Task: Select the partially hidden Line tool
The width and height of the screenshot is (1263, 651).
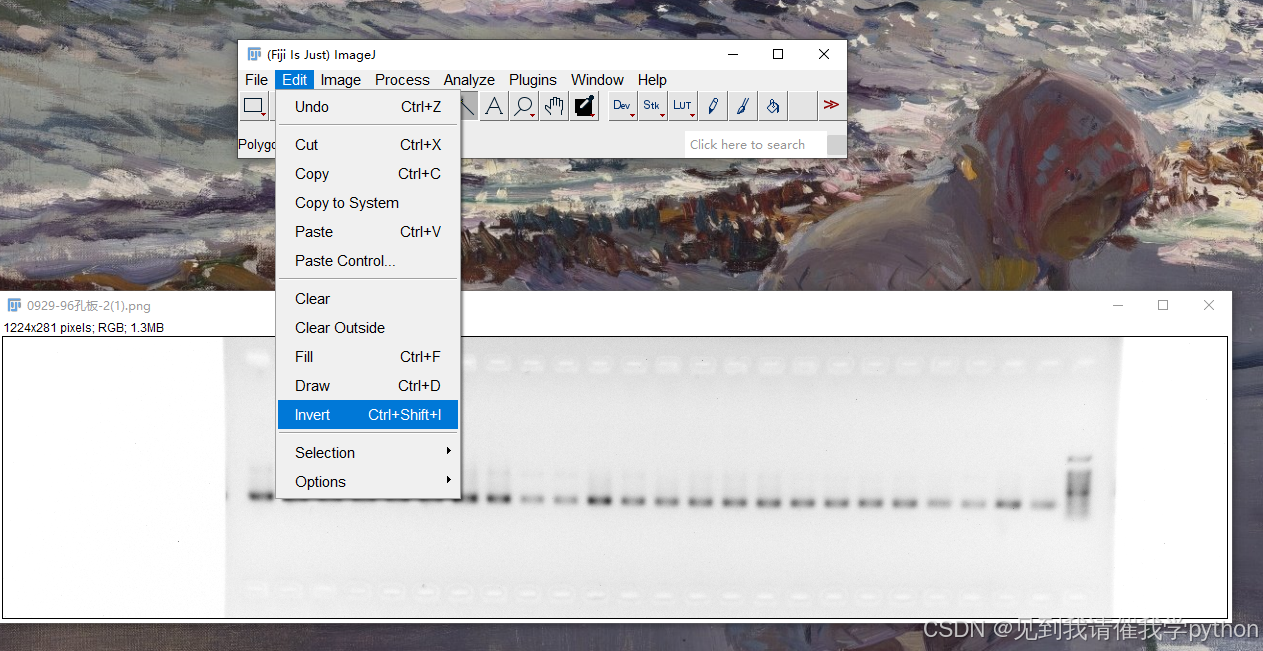Action: [x=469, y=106]
